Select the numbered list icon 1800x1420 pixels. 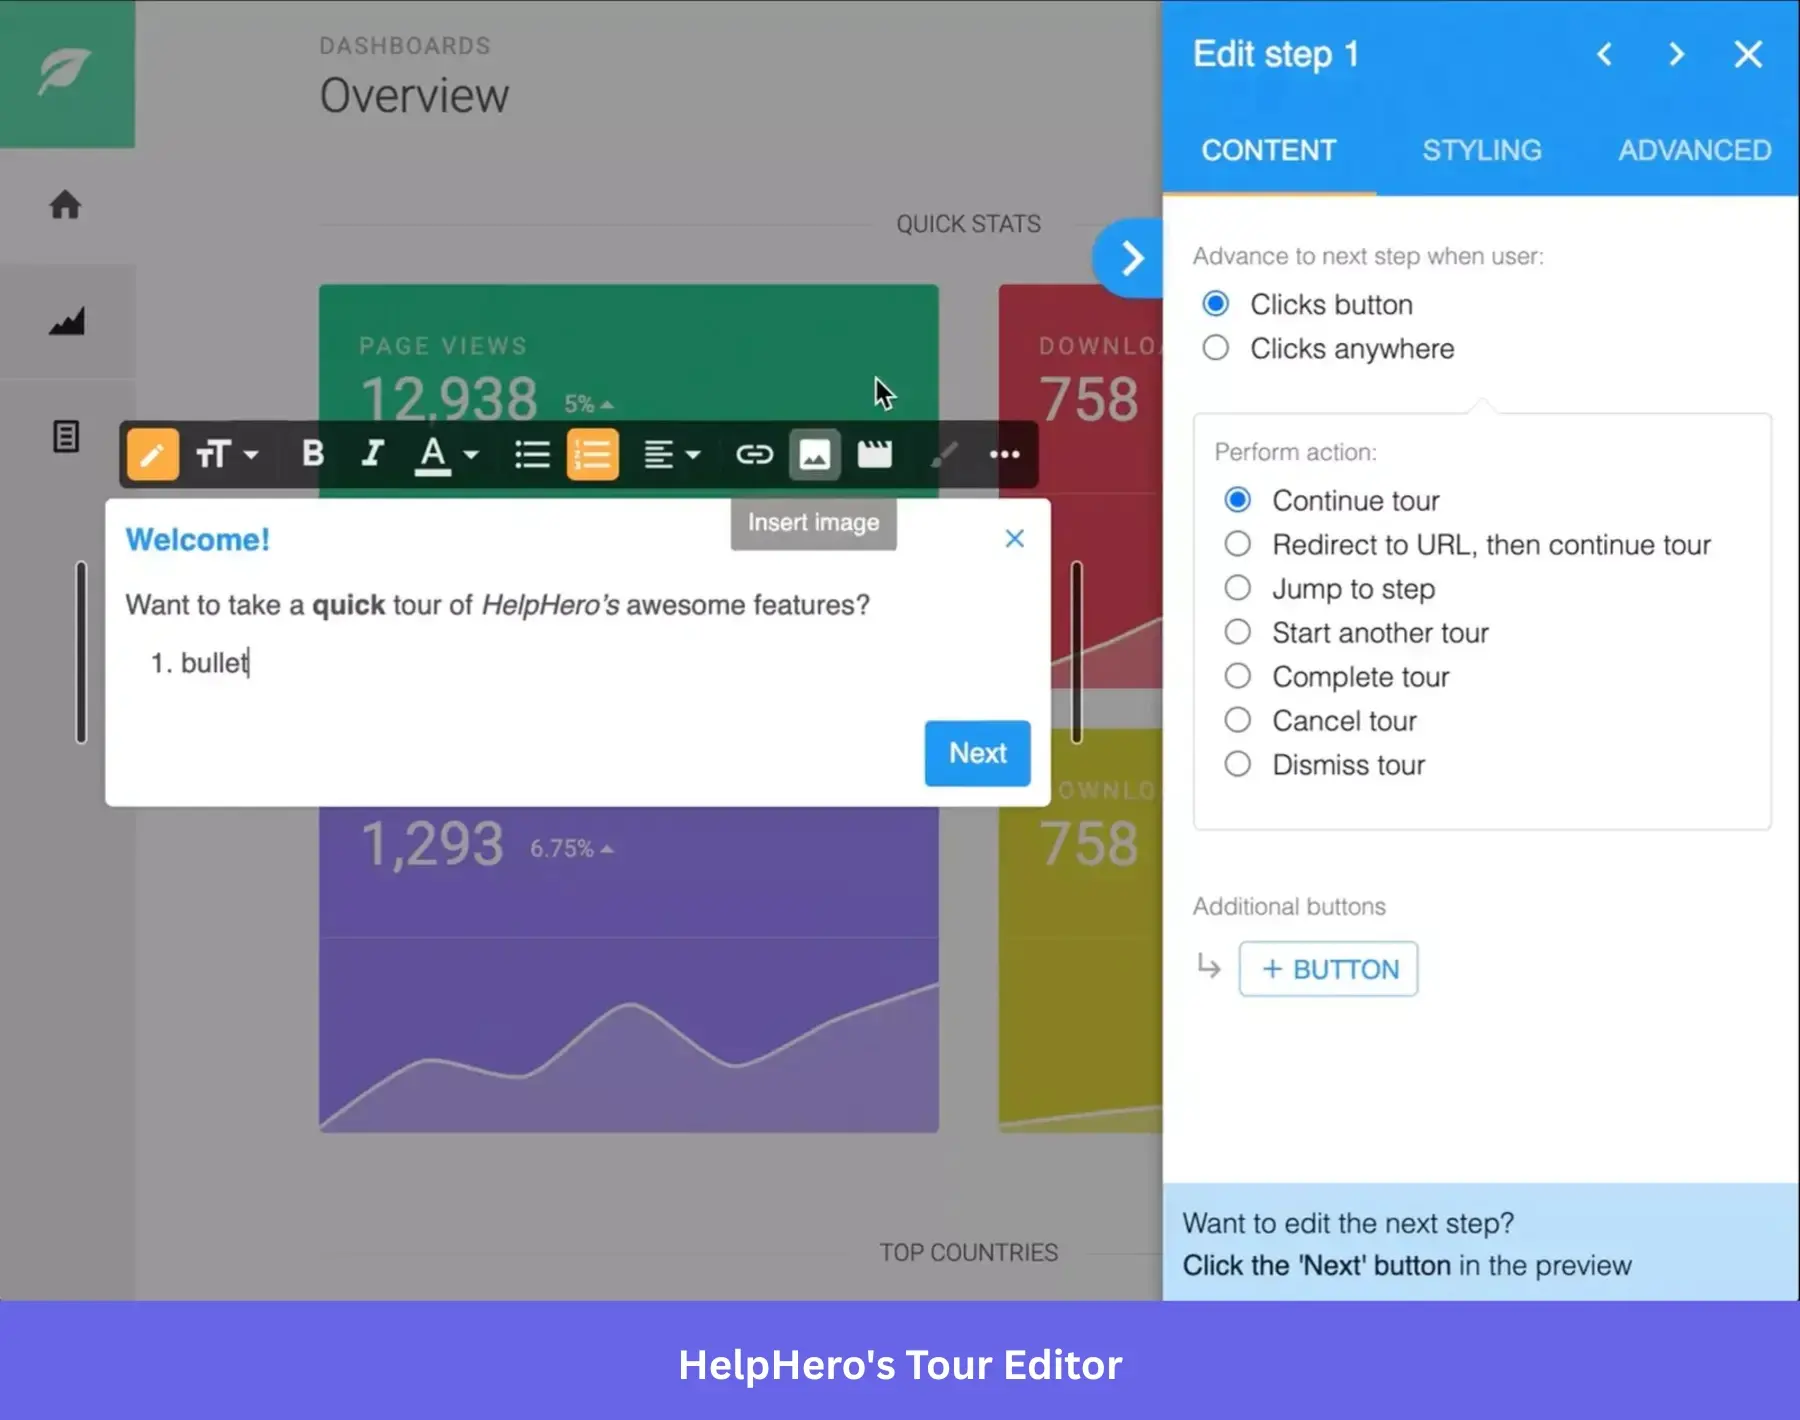coord(593,455)
